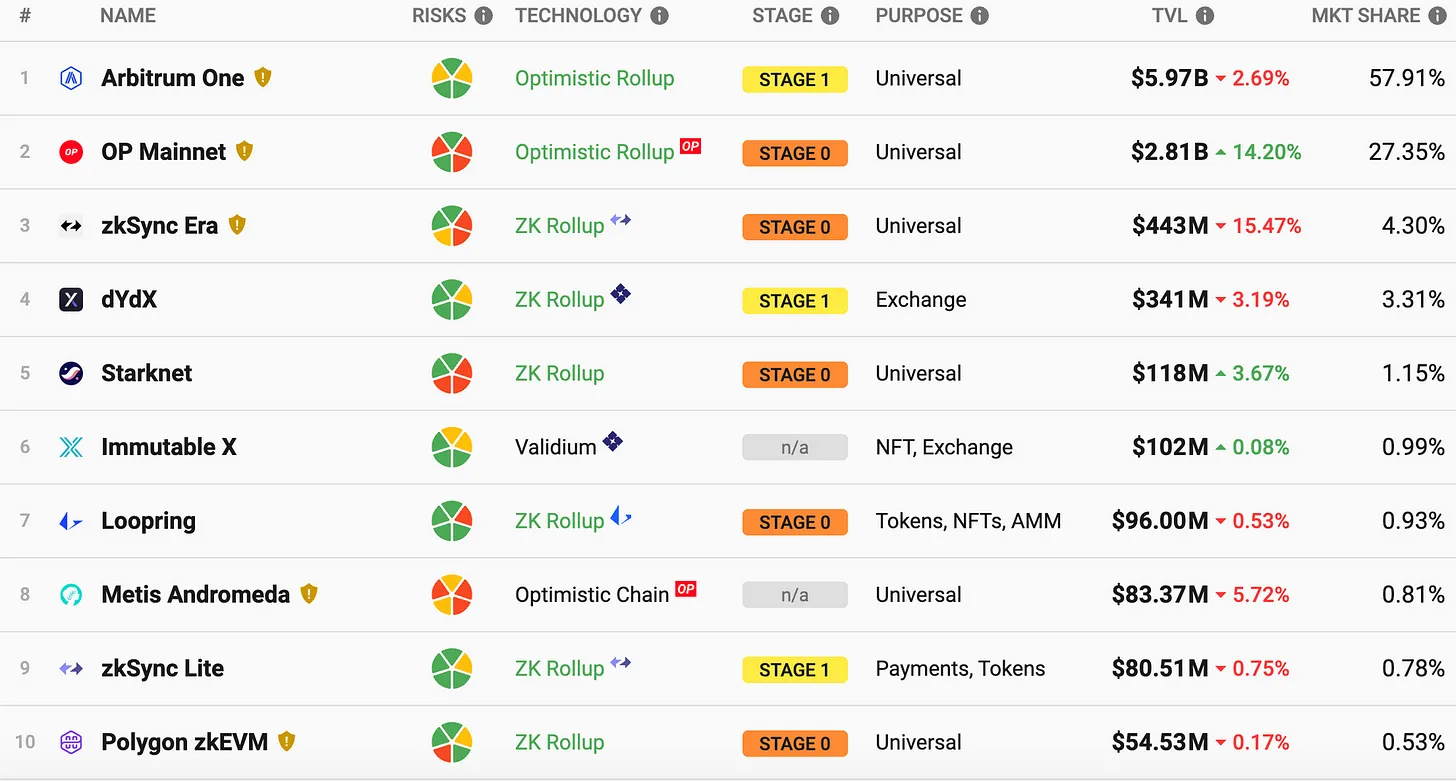Click the warning shield beside Arbitrum One
The width and height of the screenshot is (1456, 781).
(263, 77)
